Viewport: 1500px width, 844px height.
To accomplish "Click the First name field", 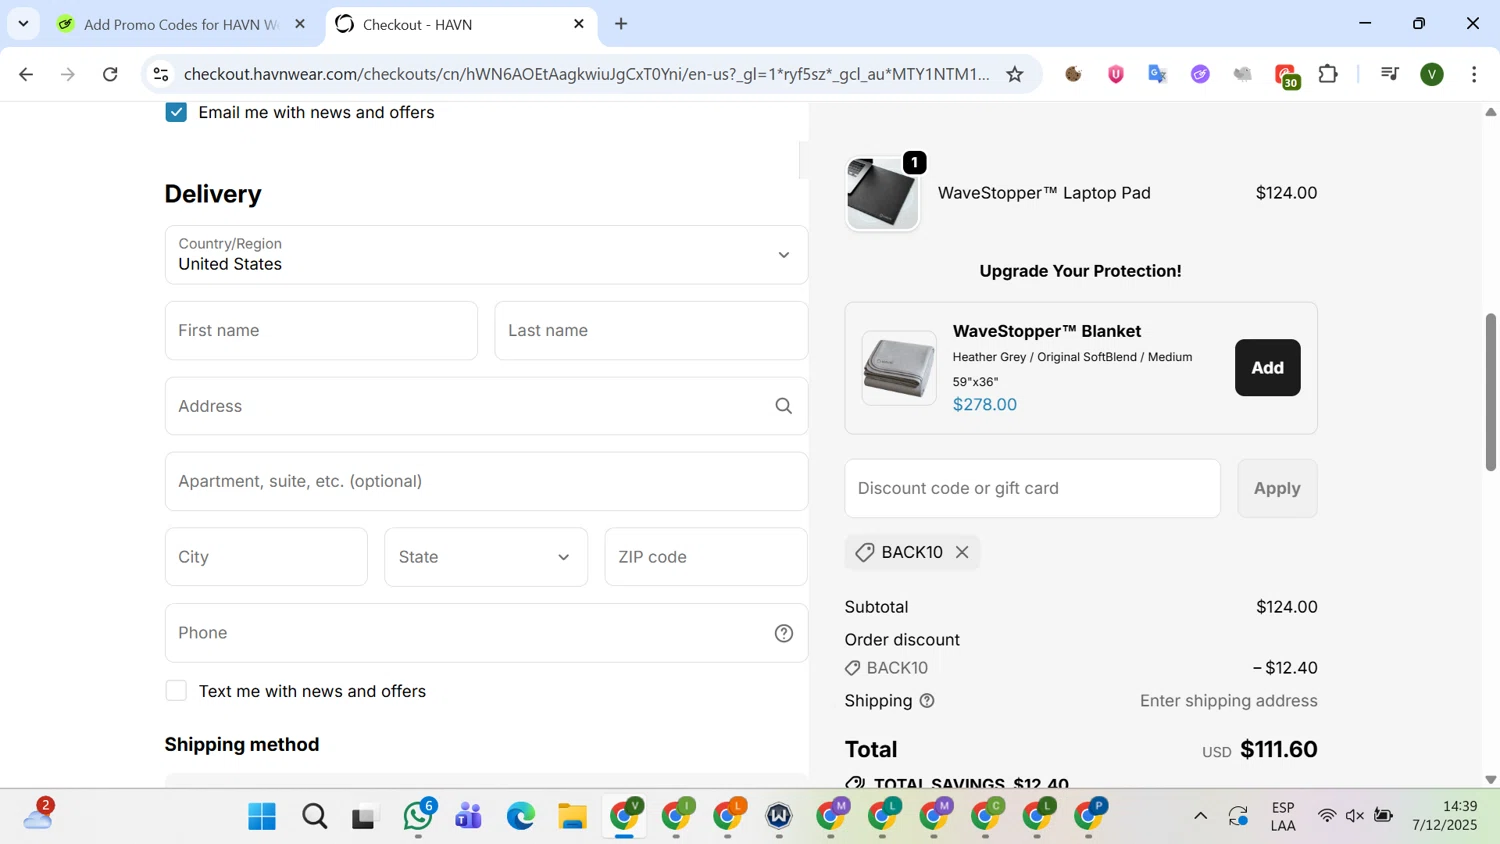I will [321, 331].
